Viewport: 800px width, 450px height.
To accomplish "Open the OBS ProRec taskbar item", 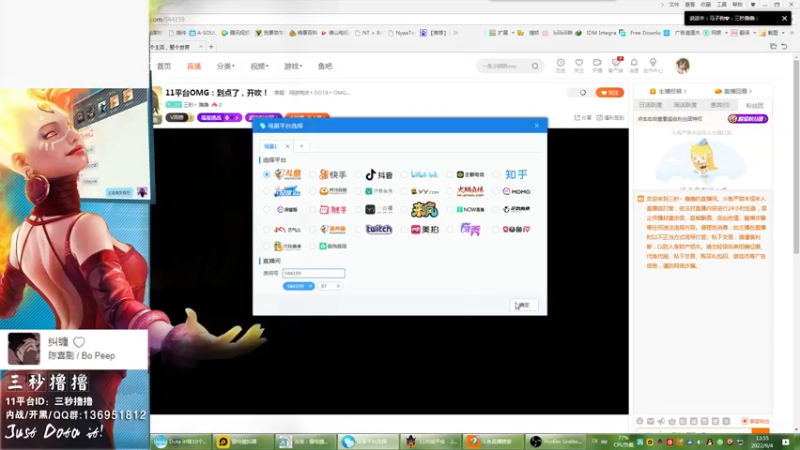I will 555,442.
